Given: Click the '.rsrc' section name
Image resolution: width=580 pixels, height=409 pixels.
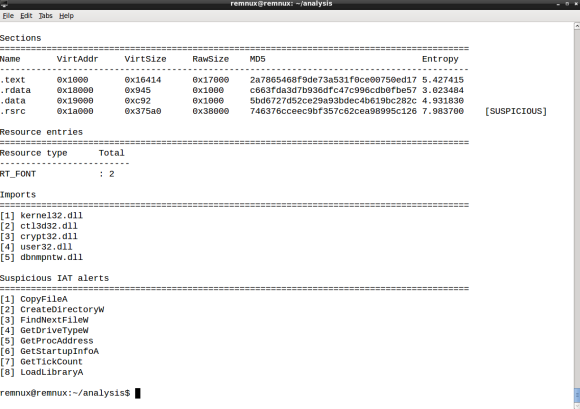Looking at the screenshot, I should coord(13,111).
